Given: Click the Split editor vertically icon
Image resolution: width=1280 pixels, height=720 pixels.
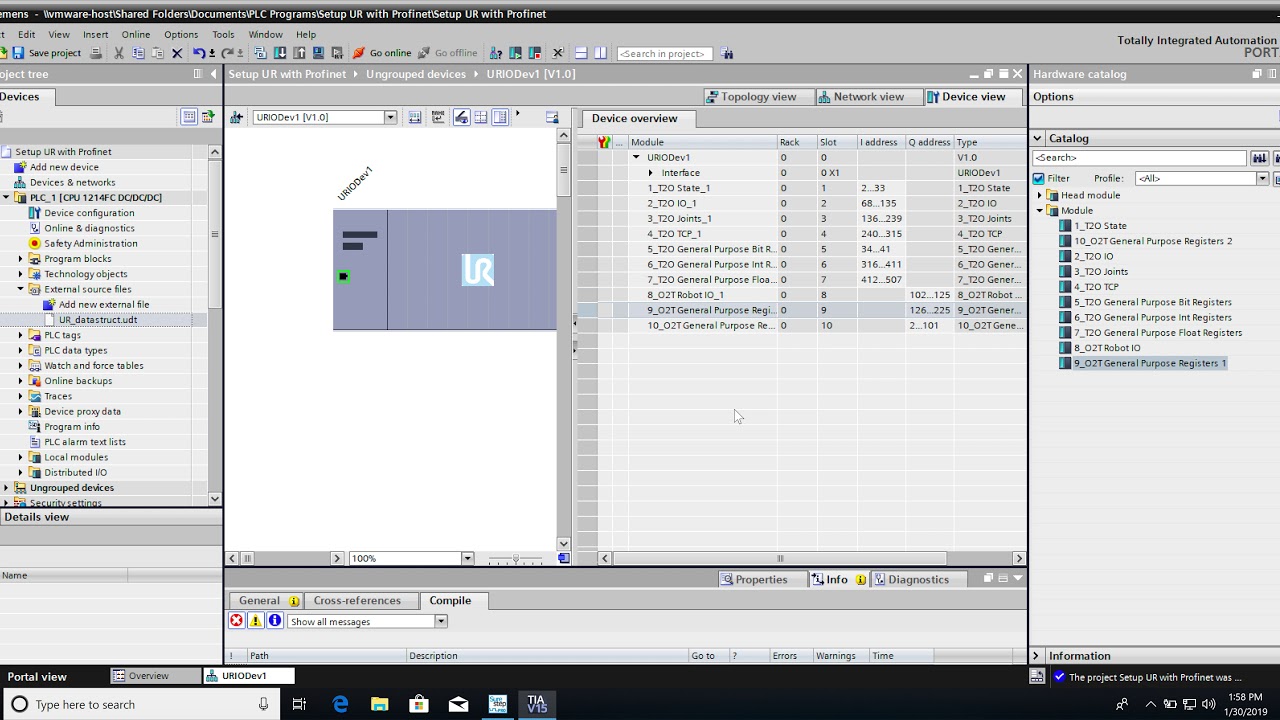Looking at the screenshot, I should (600, 53).
